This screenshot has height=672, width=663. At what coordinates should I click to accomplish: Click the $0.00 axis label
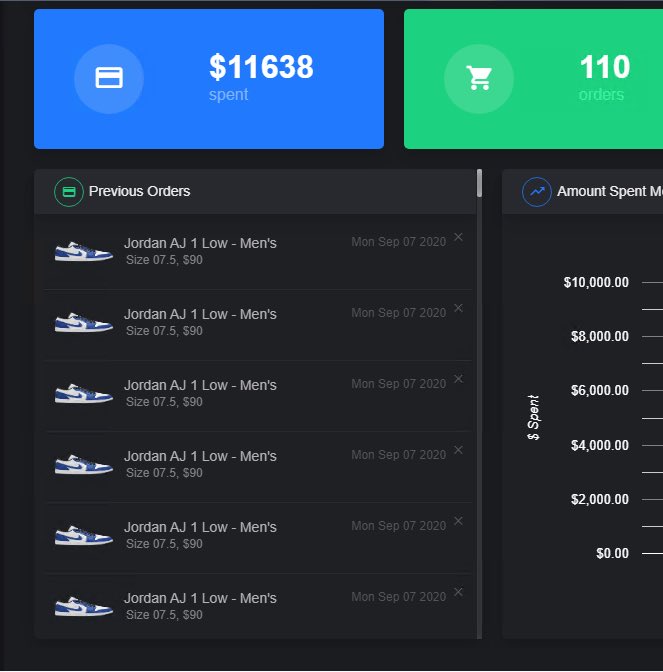pos(612,553)
